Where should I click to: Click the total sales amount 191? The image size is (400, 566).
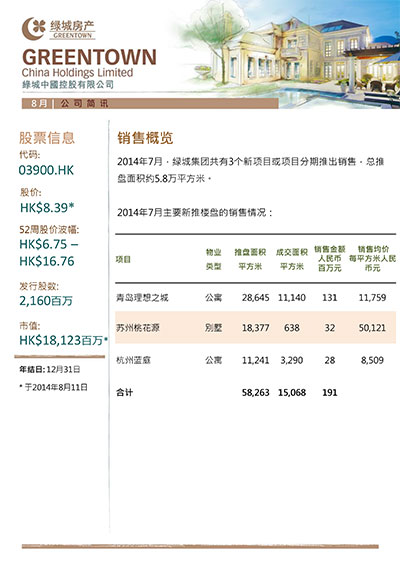[x=330, y=393]
